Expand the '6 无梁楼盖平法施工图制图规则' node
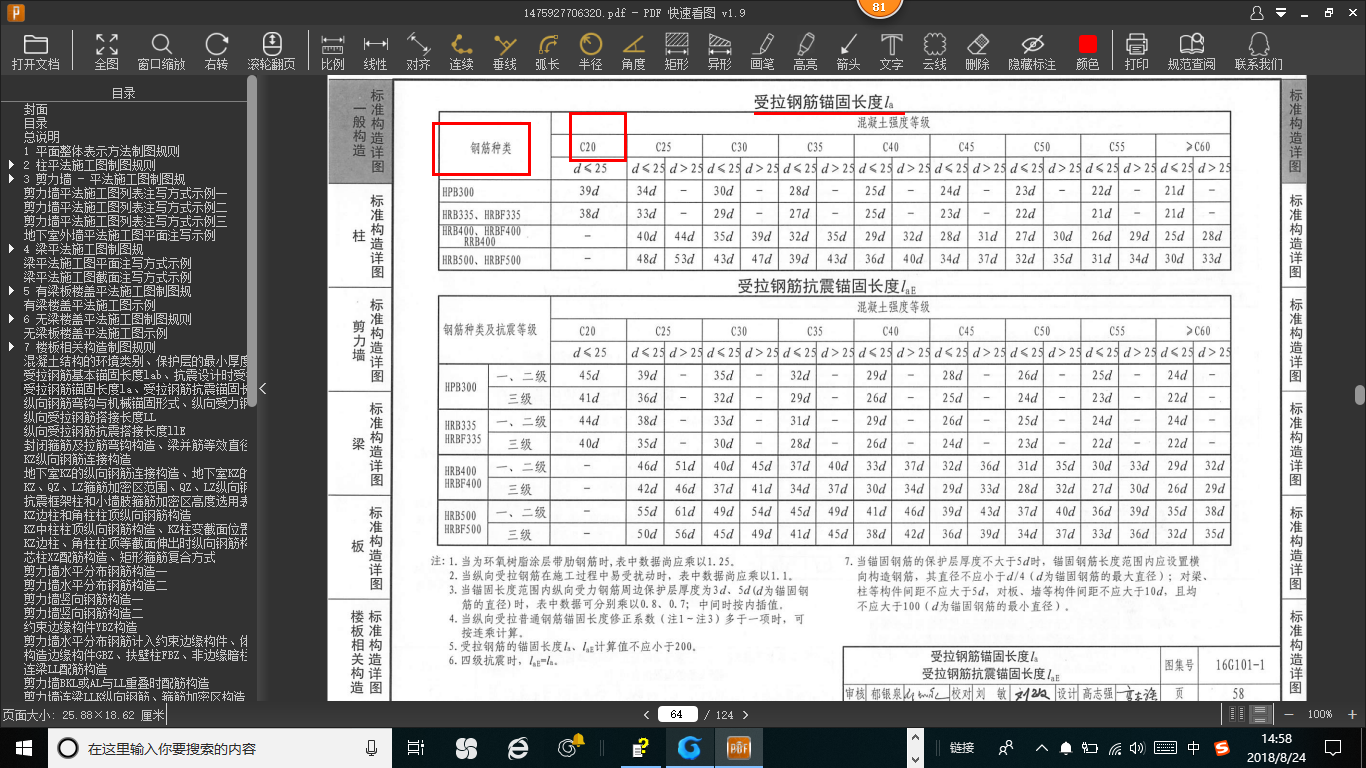 click(x=11, y=319)
